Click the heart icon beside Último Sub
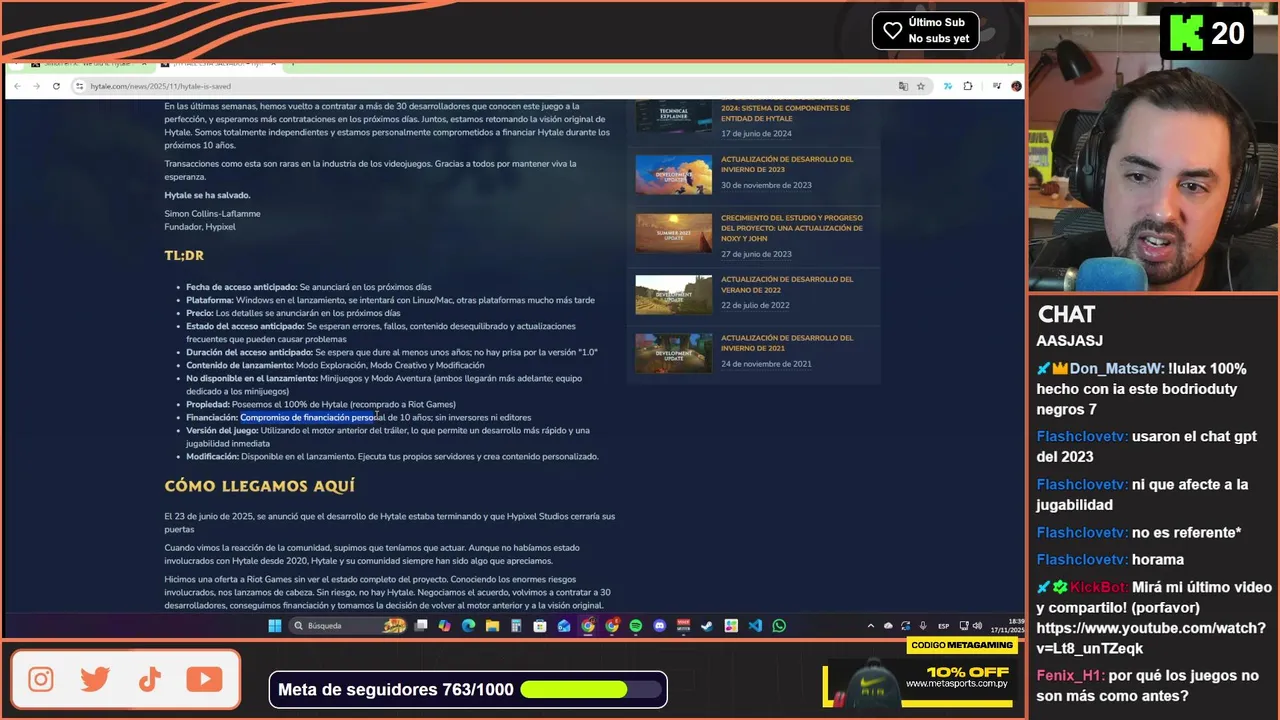1280x720 pixels. (893, 30)
